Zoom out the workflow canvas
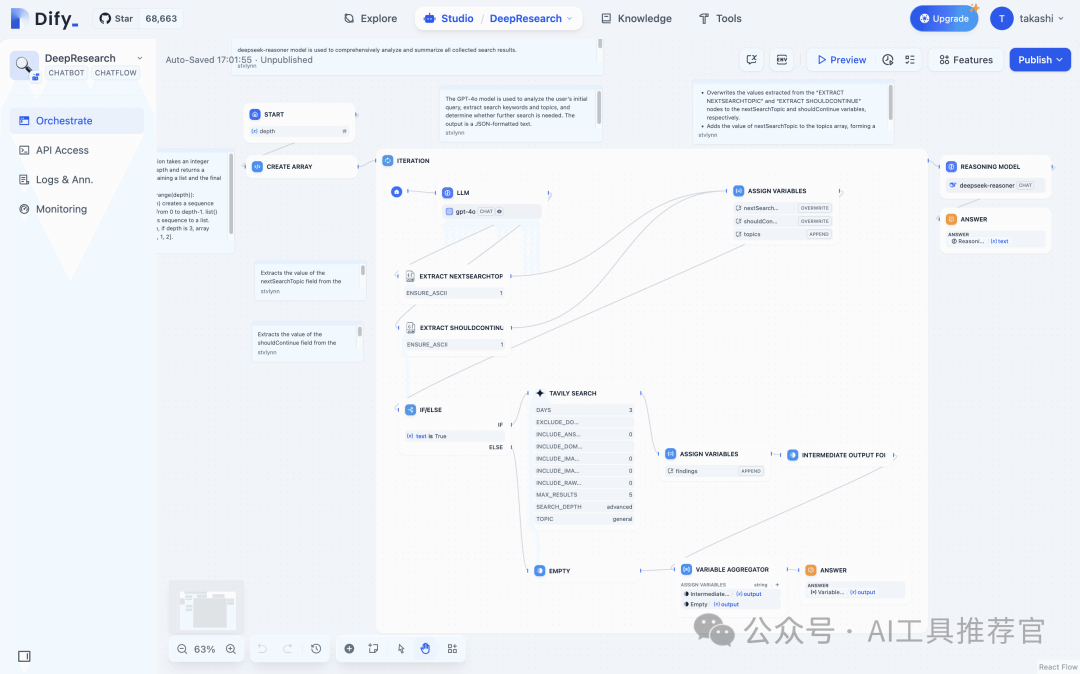1080x674 pixels. 182,649
